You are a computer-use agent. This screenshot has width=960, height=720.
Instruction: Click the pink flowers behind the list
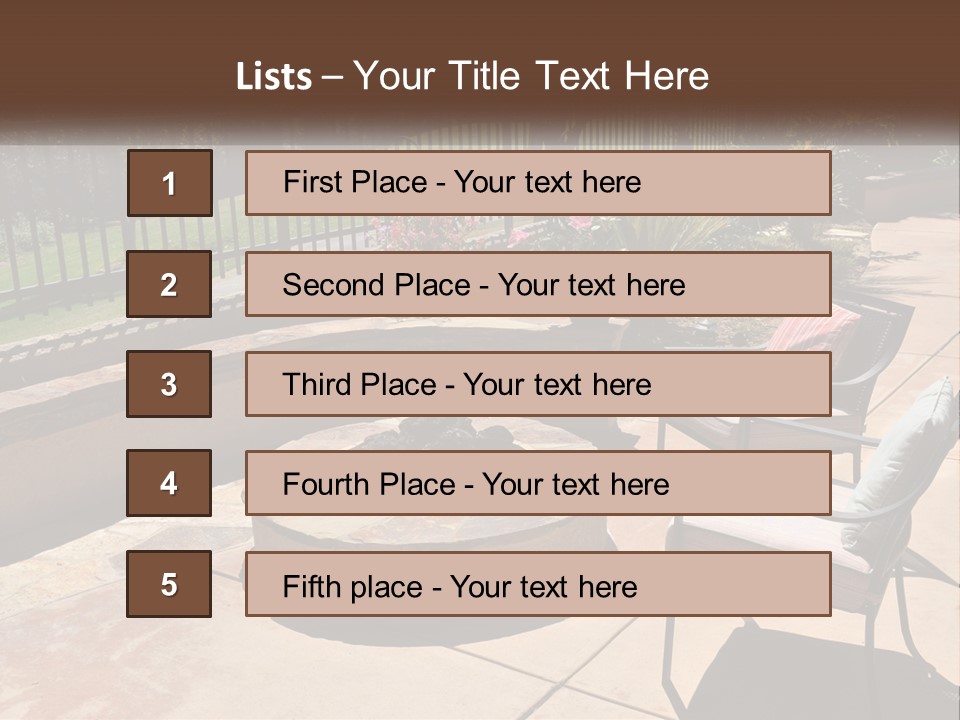pyautogui.click(x=520, y=234)
